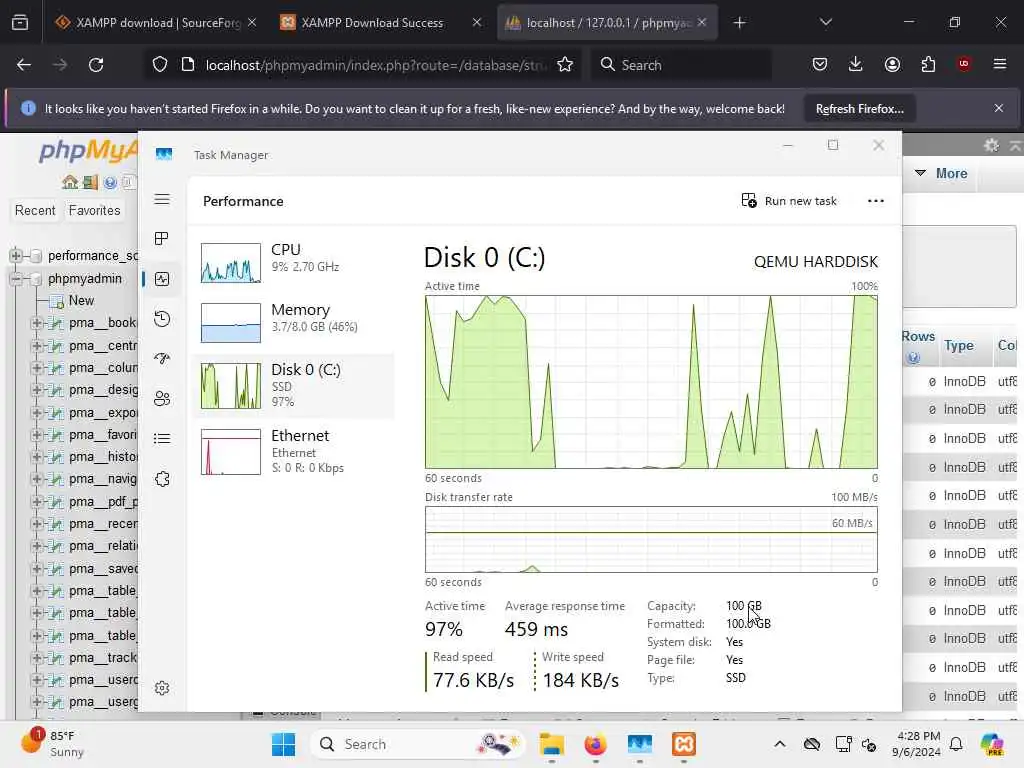Expand pma__column_info table node

click(x=37, y=368)
